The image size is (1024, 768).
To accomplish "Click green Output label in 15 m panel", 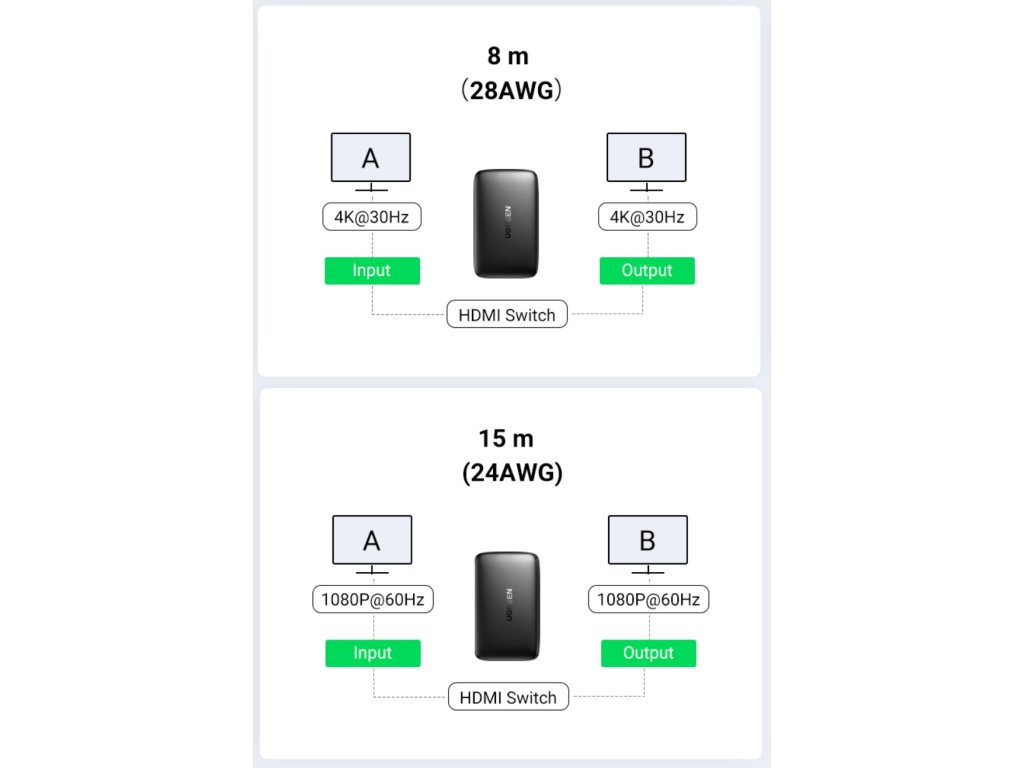I will coord(648,653).
